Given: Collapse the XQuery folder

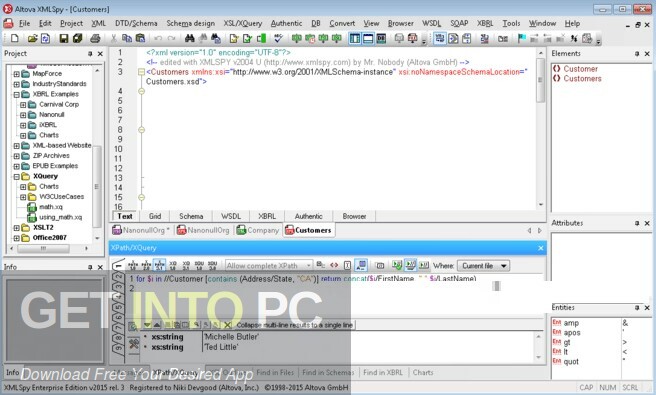Looking at the screenshot, I should [x=16, y=177].
